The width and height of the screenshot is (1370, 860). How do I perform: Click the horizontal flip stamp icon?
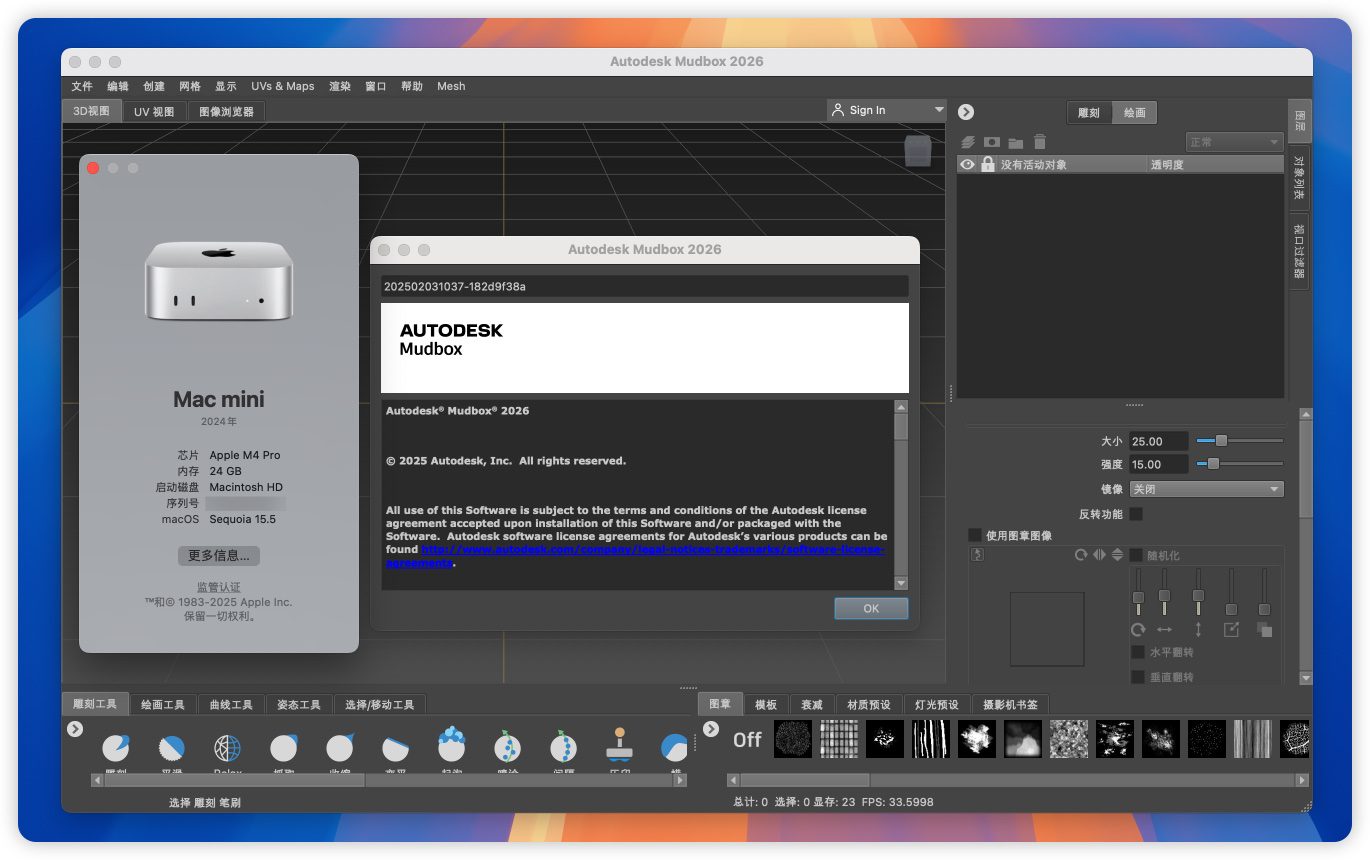(x=1099, y=555)
